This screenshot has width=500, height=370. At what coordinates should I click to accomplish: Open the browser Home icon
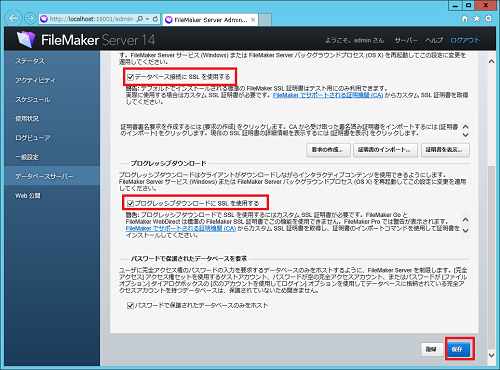[465, 19]
